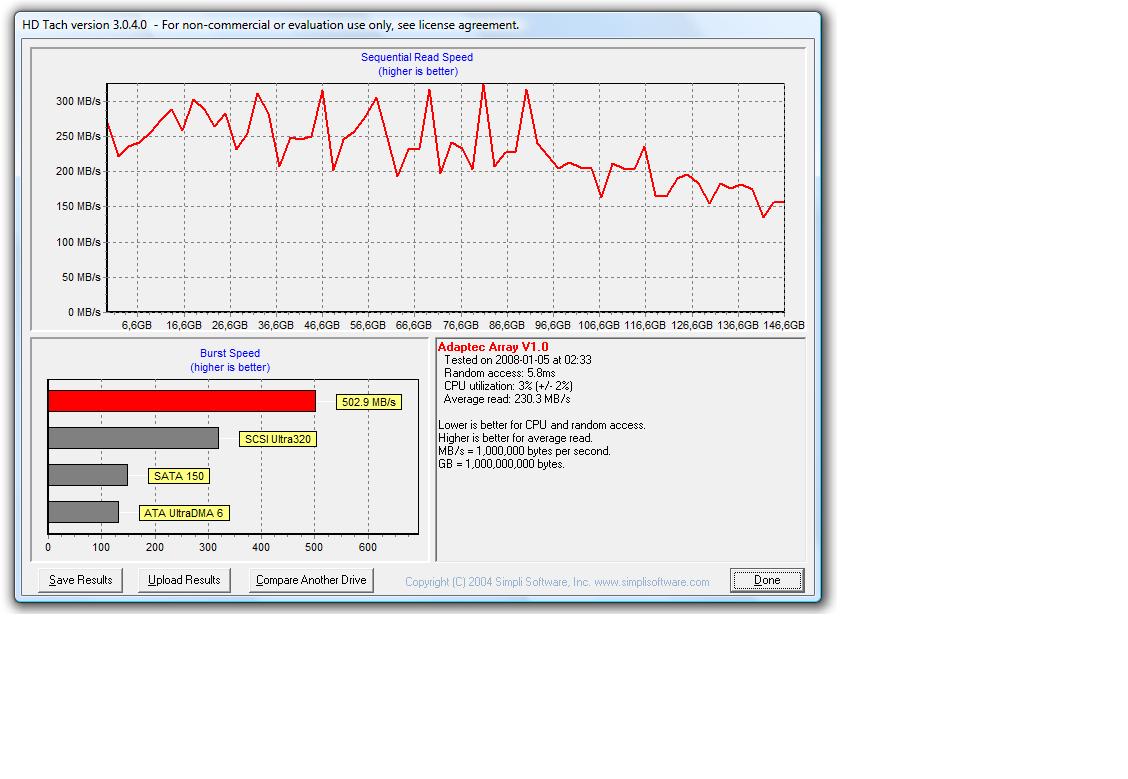Click the 76,6GB axis label
The height and width of the screenshot is (779, 1128).
pyautogui.click(x=460, y=325)
